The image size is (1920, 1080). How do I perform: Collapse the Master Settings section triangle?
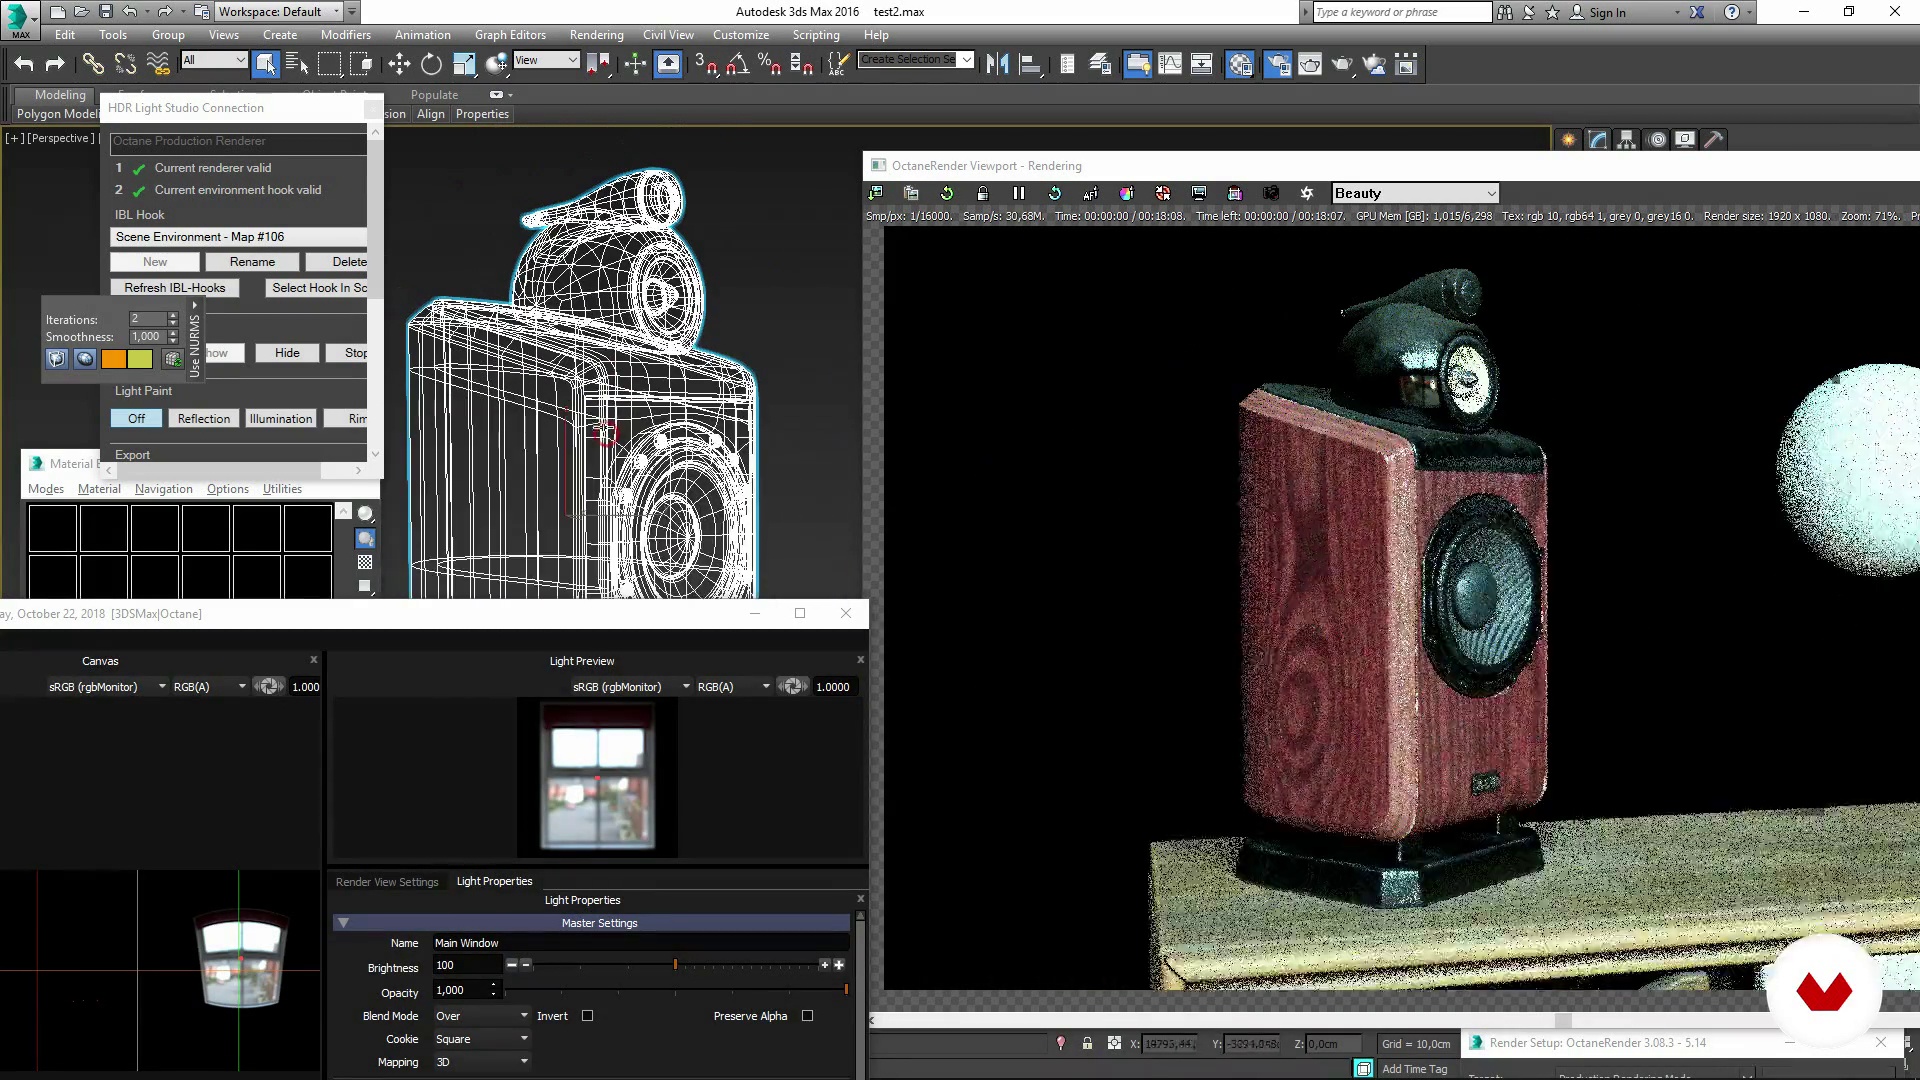tap(343, 923)
